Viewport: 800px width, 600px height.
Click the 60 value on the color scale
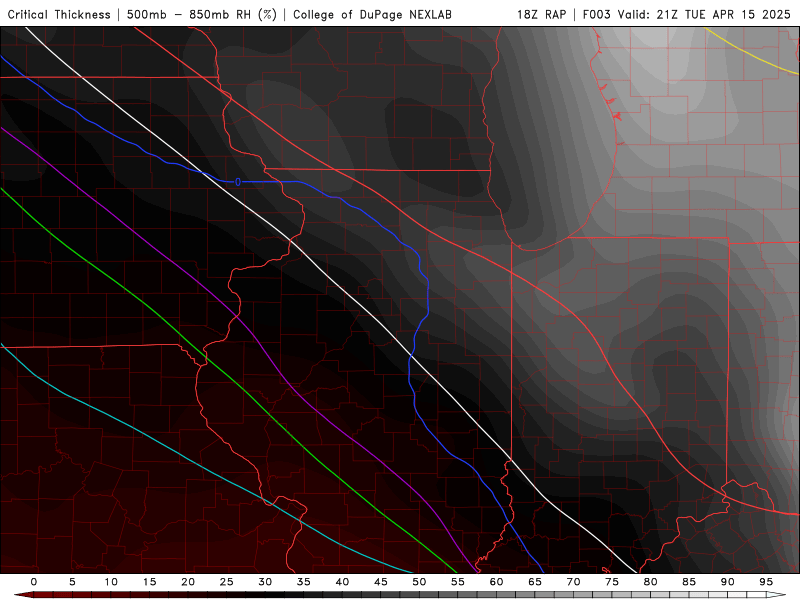pyautogui.click(x=496, y=582)
